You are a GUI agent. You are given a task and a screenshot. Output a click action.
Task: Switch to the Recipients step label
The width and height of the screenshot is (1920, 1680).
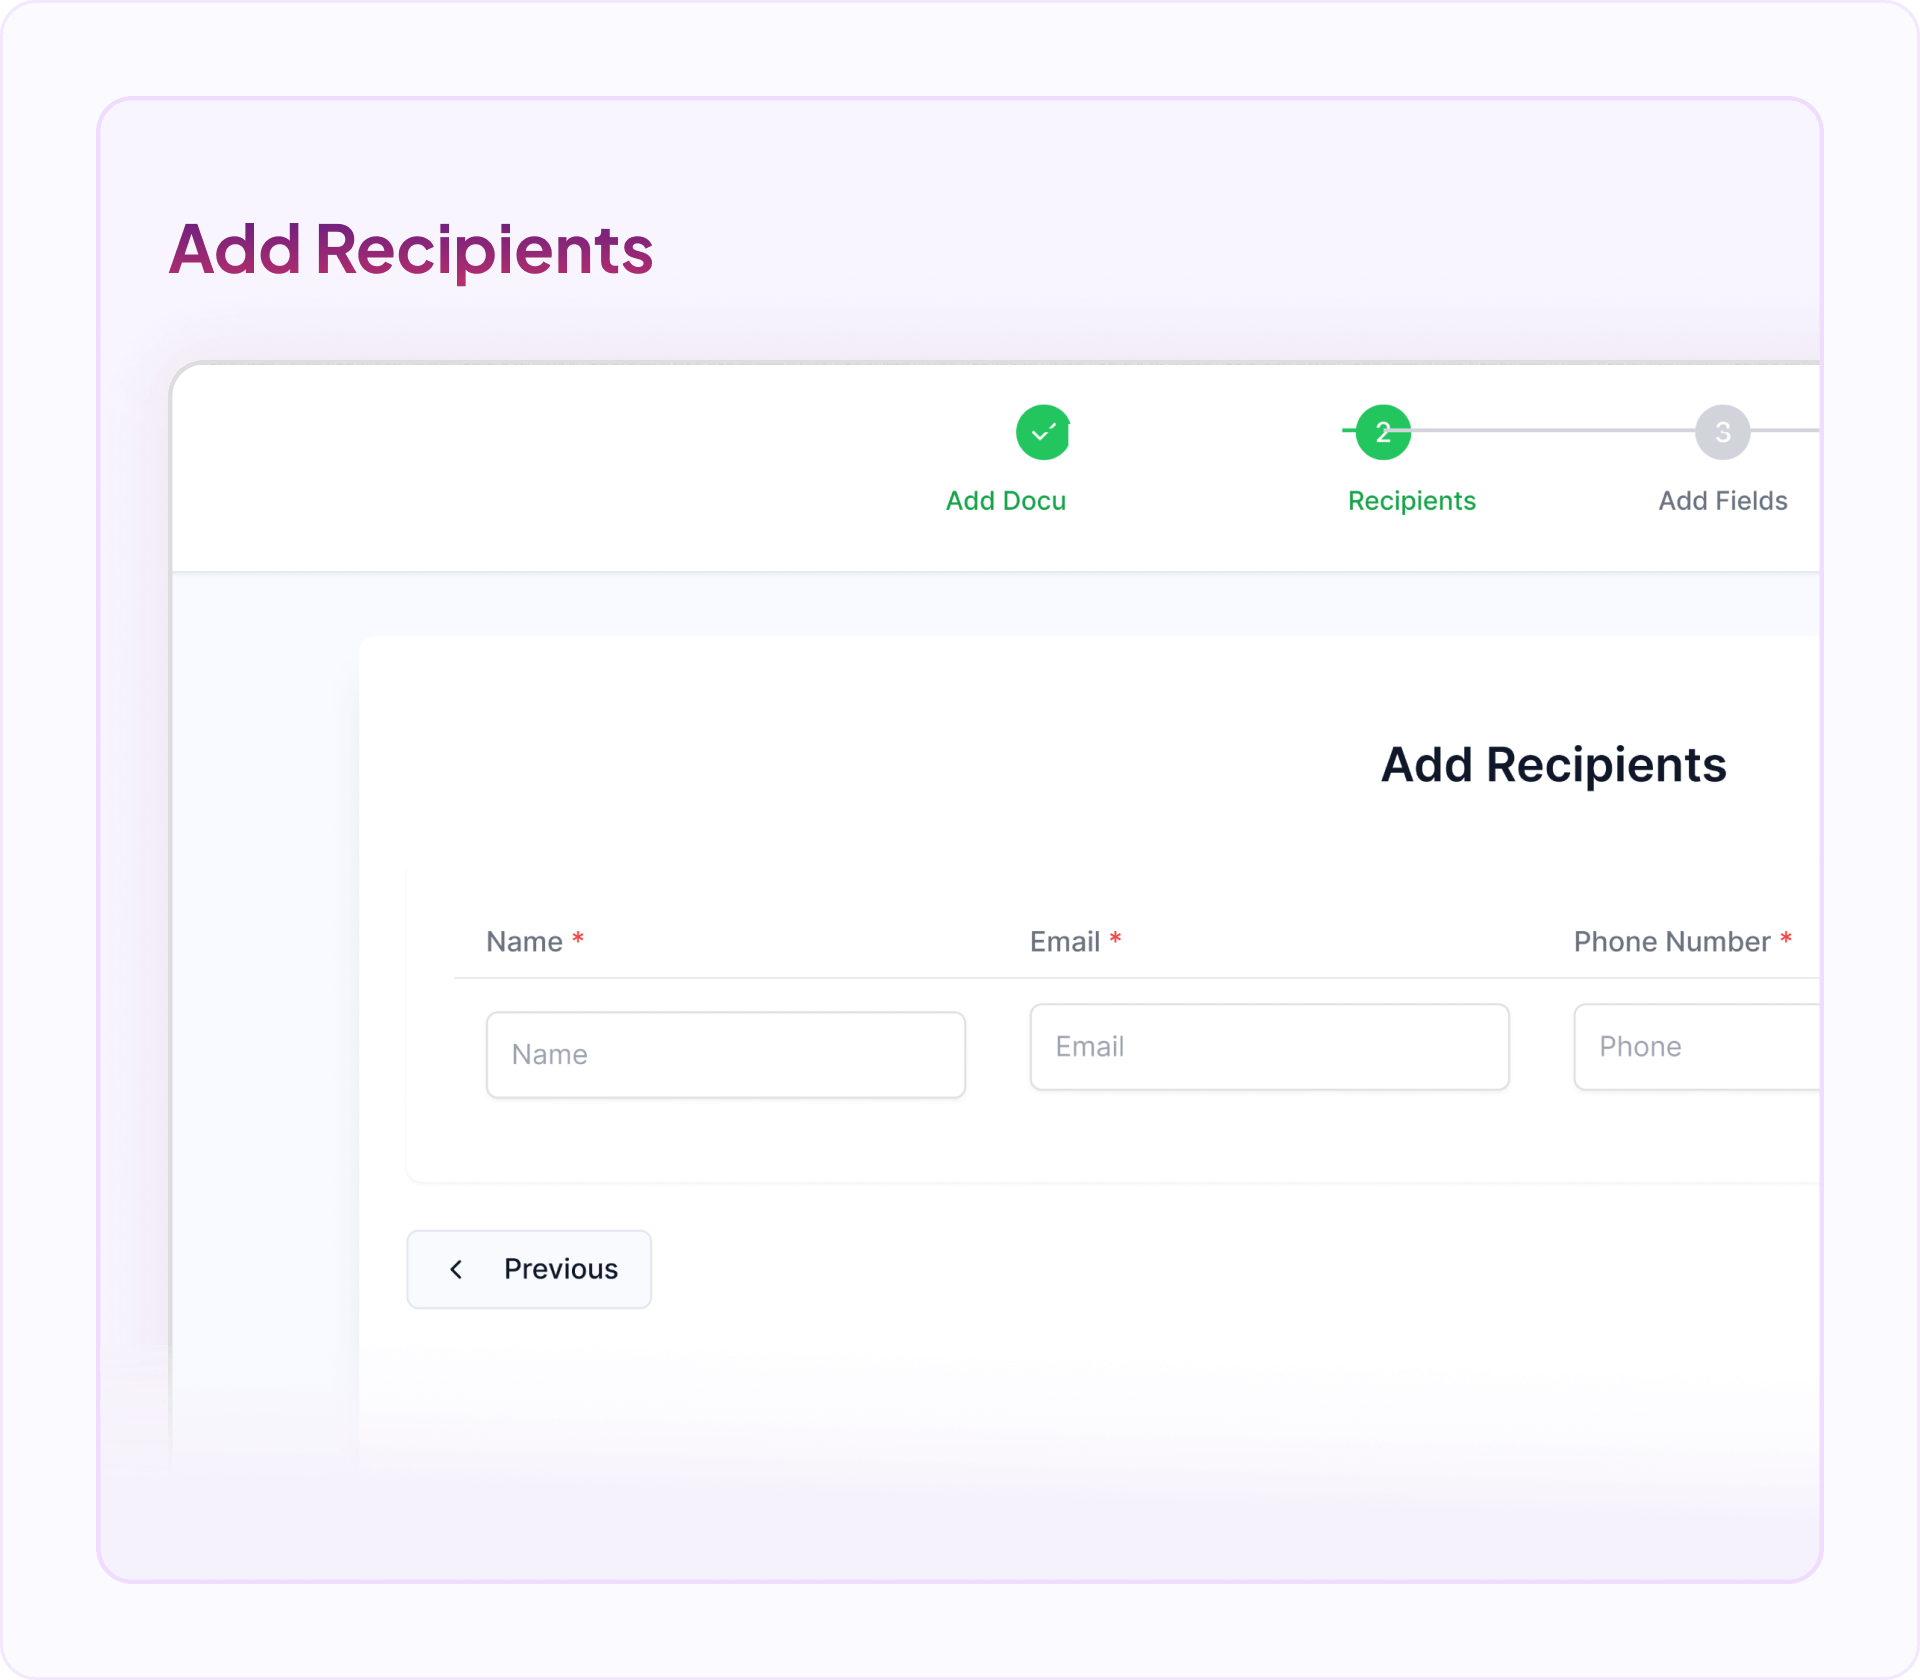pyautogui.click(x=1411, y=501)
